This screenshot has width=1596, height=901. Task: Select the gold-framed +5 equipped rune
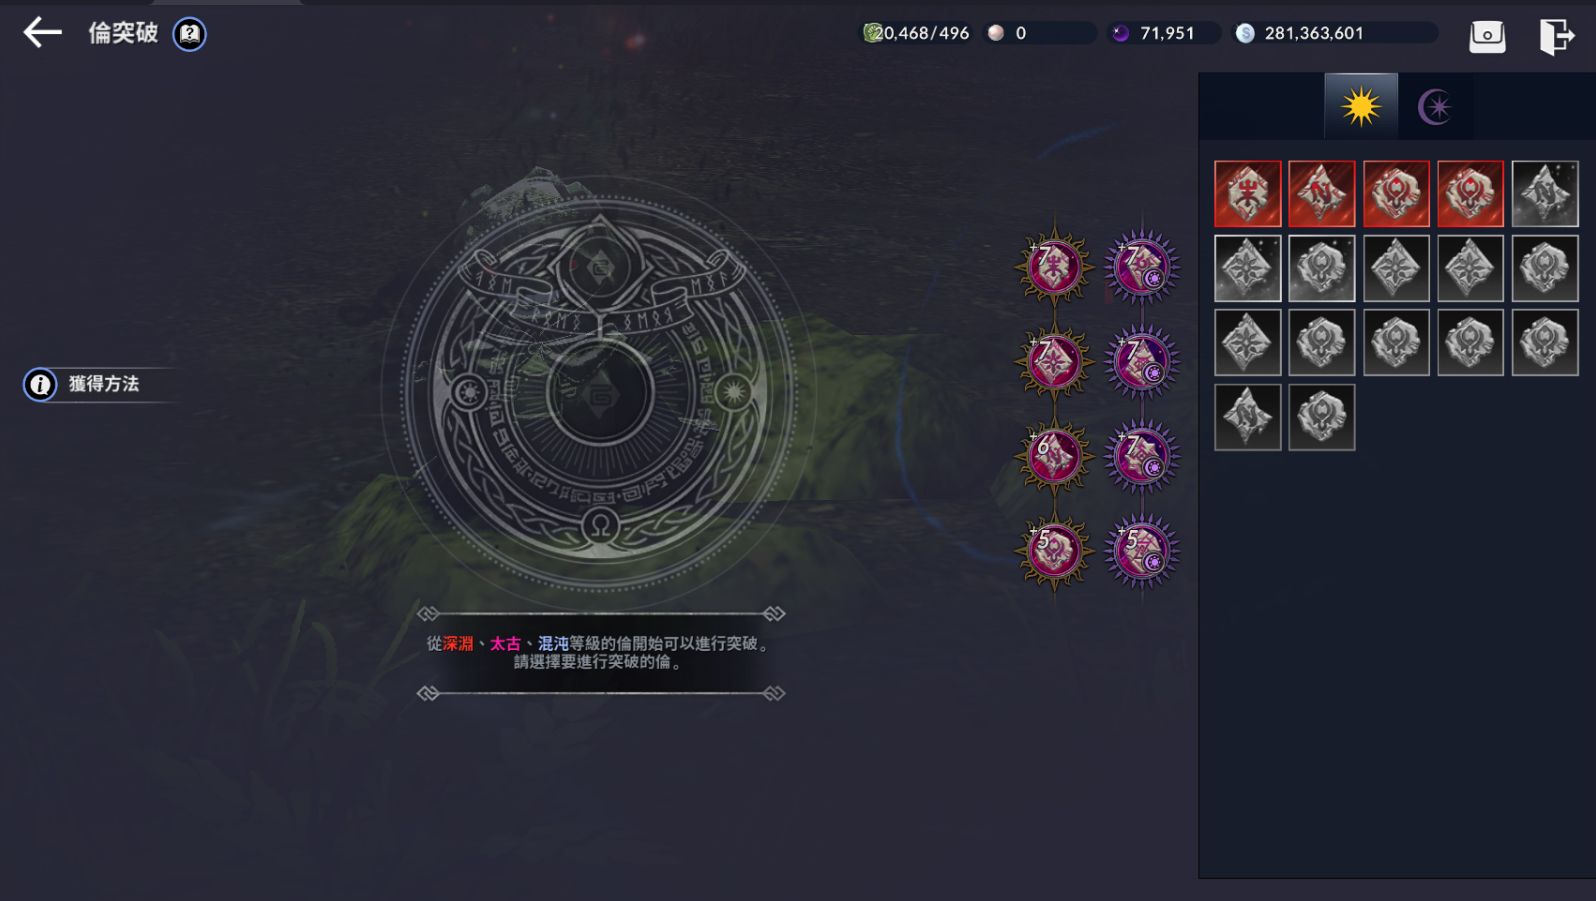(x=1053, y=551)
